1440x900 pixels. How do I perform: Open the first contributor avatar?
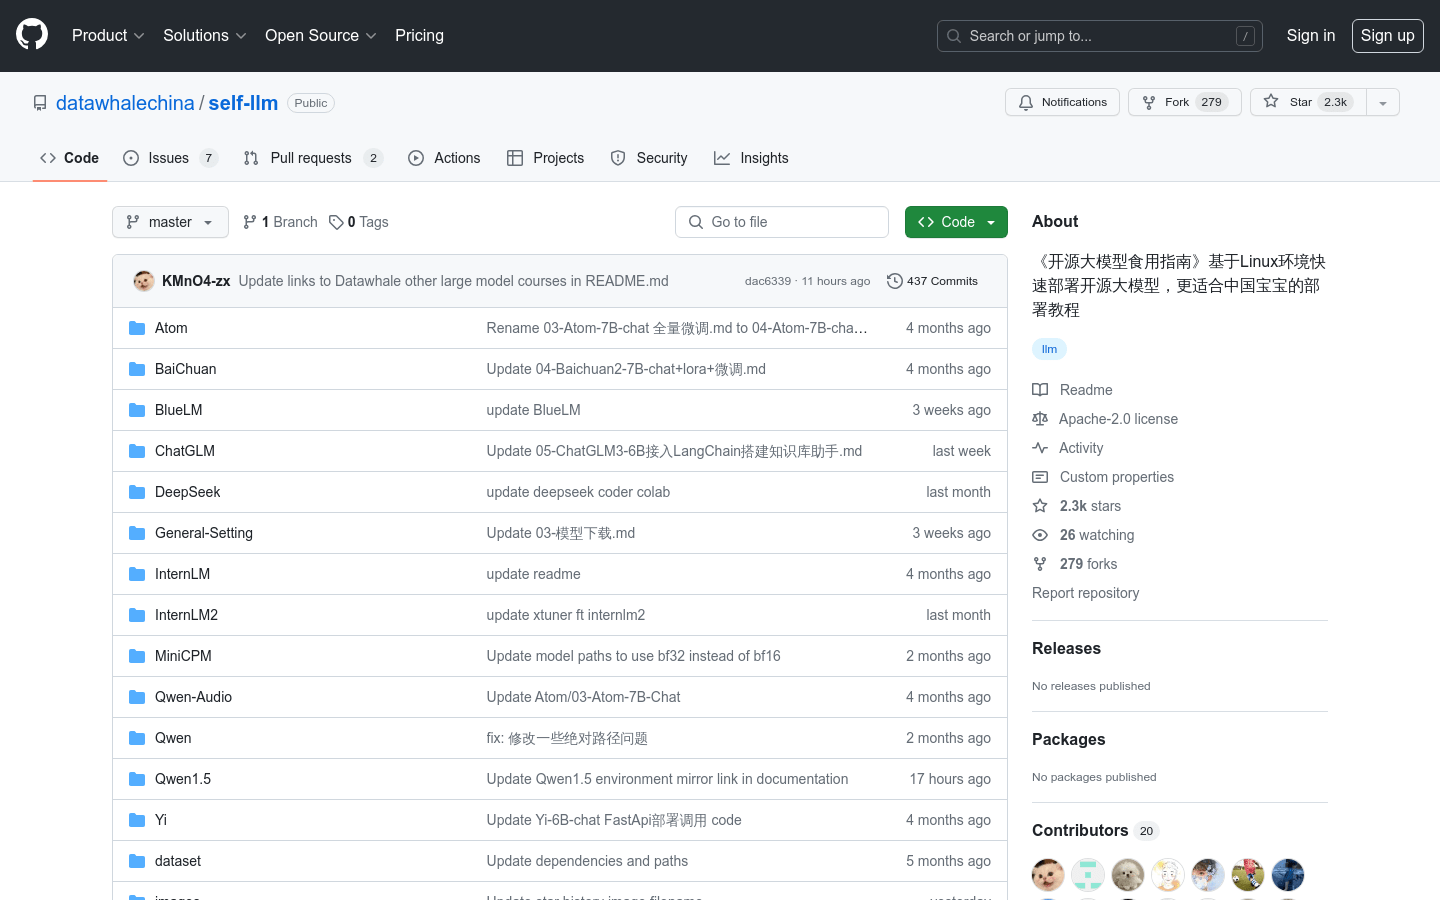pyautogui.click(x=1048, y=875)
